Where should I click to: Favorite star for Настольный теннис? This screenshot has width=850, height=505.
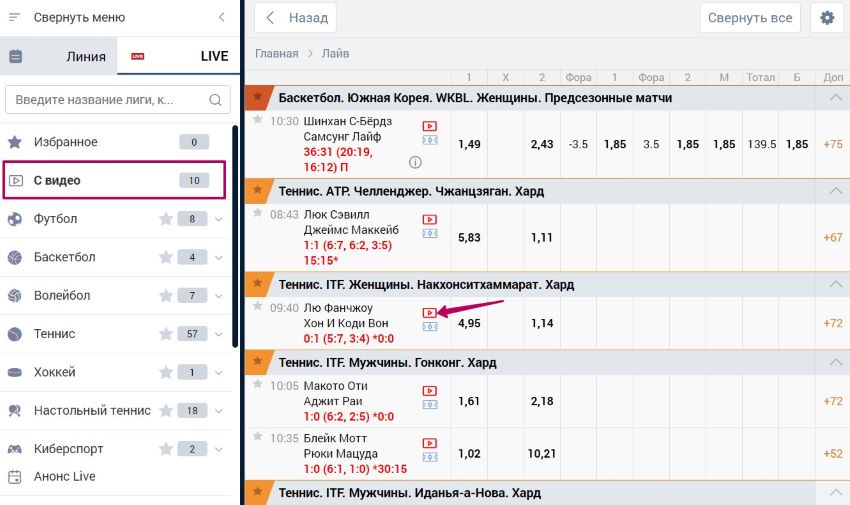click(166, 411)
